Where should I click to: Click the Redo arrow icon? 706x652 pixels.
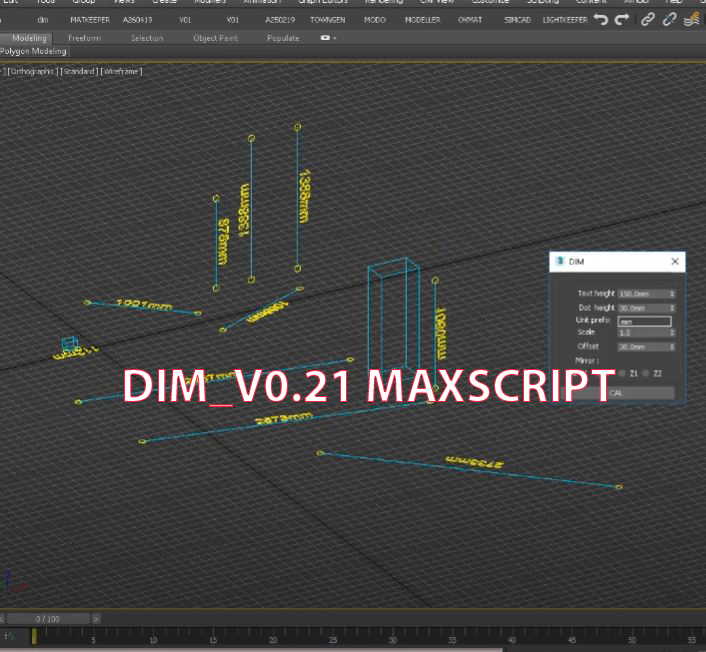[622, 19]
